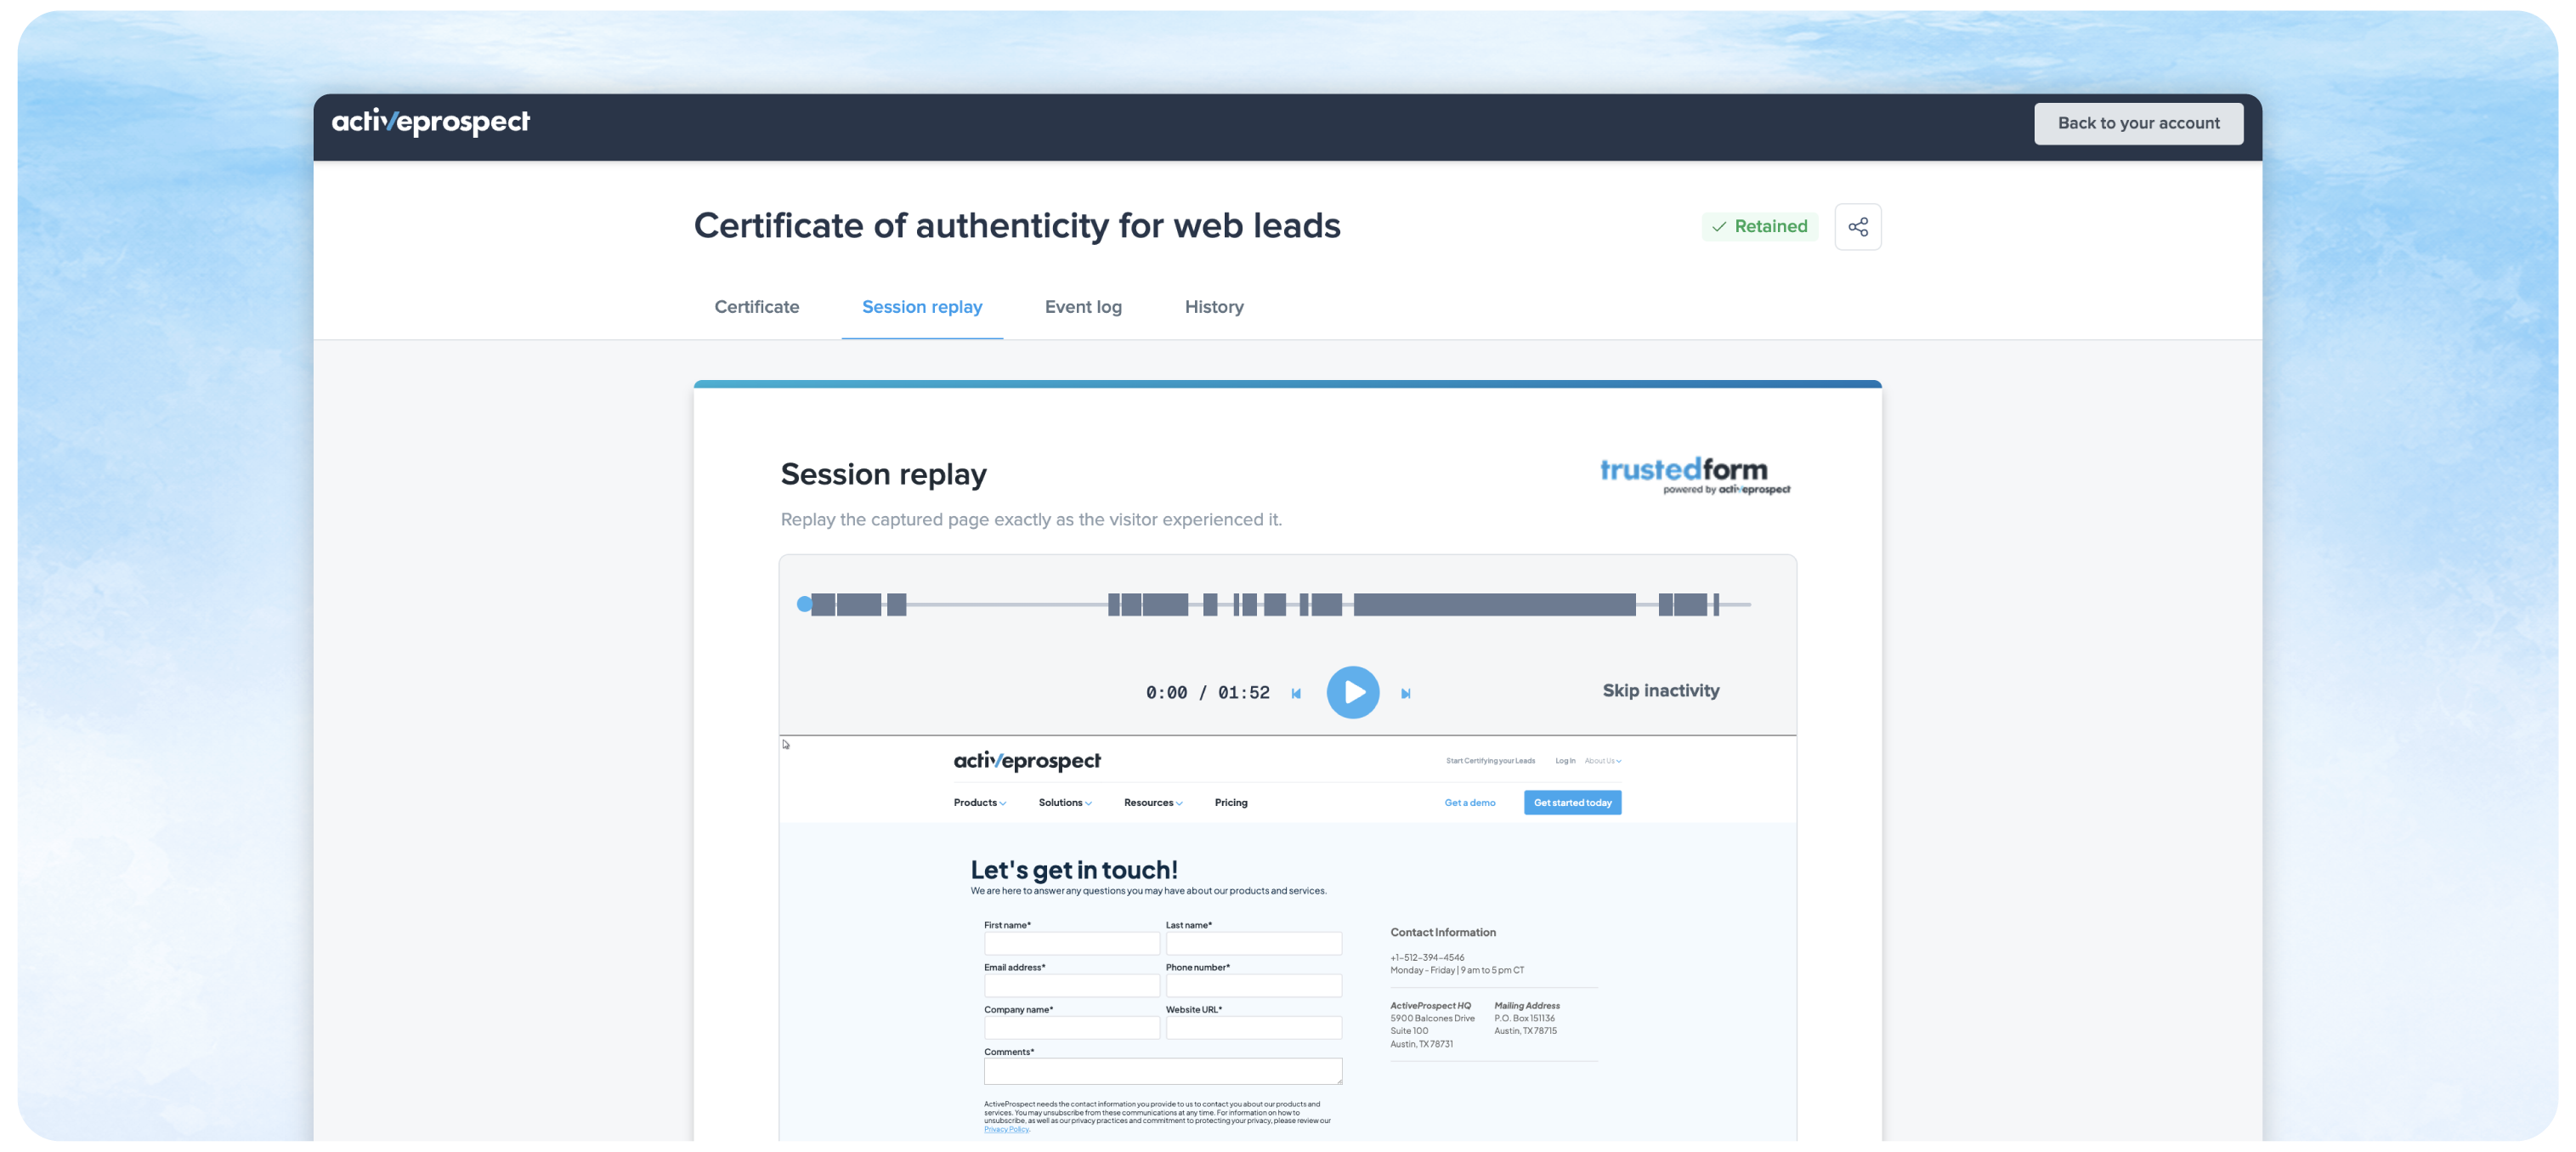Toggle Skip inactivity

coord(1660,690)
